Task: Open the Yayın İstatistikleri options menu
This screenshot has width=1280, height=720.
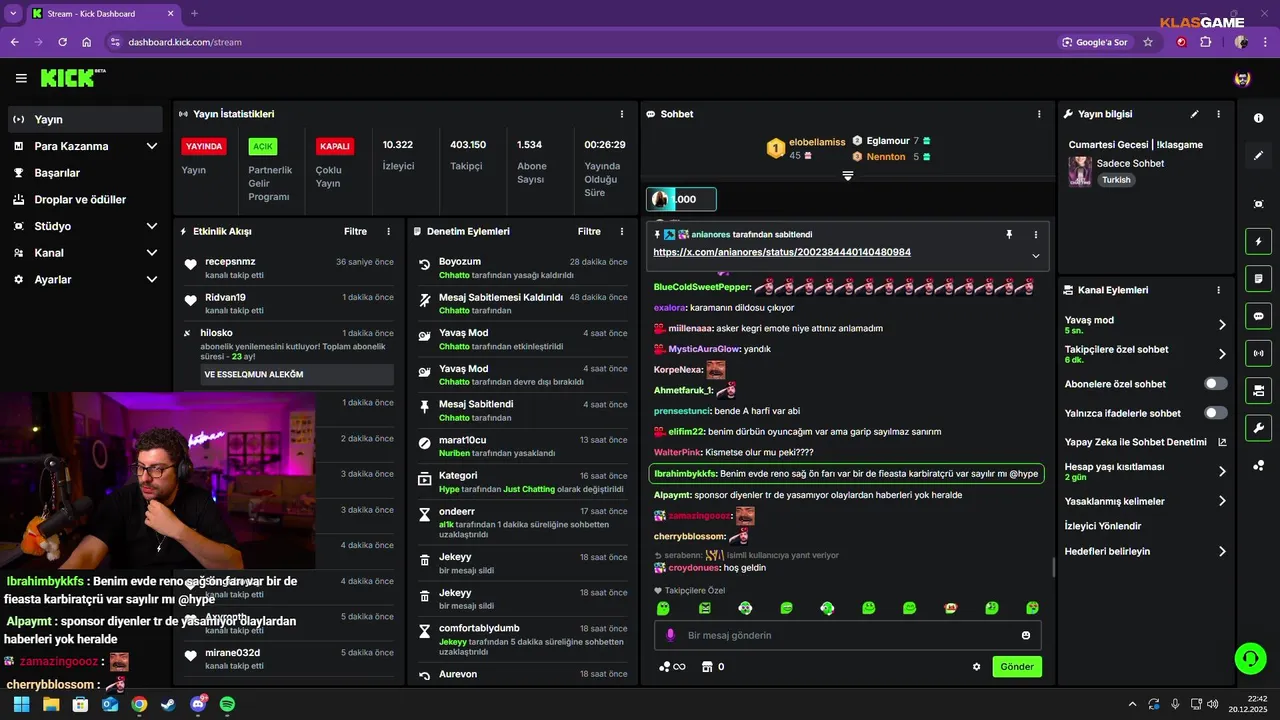Action: point(622,114)
